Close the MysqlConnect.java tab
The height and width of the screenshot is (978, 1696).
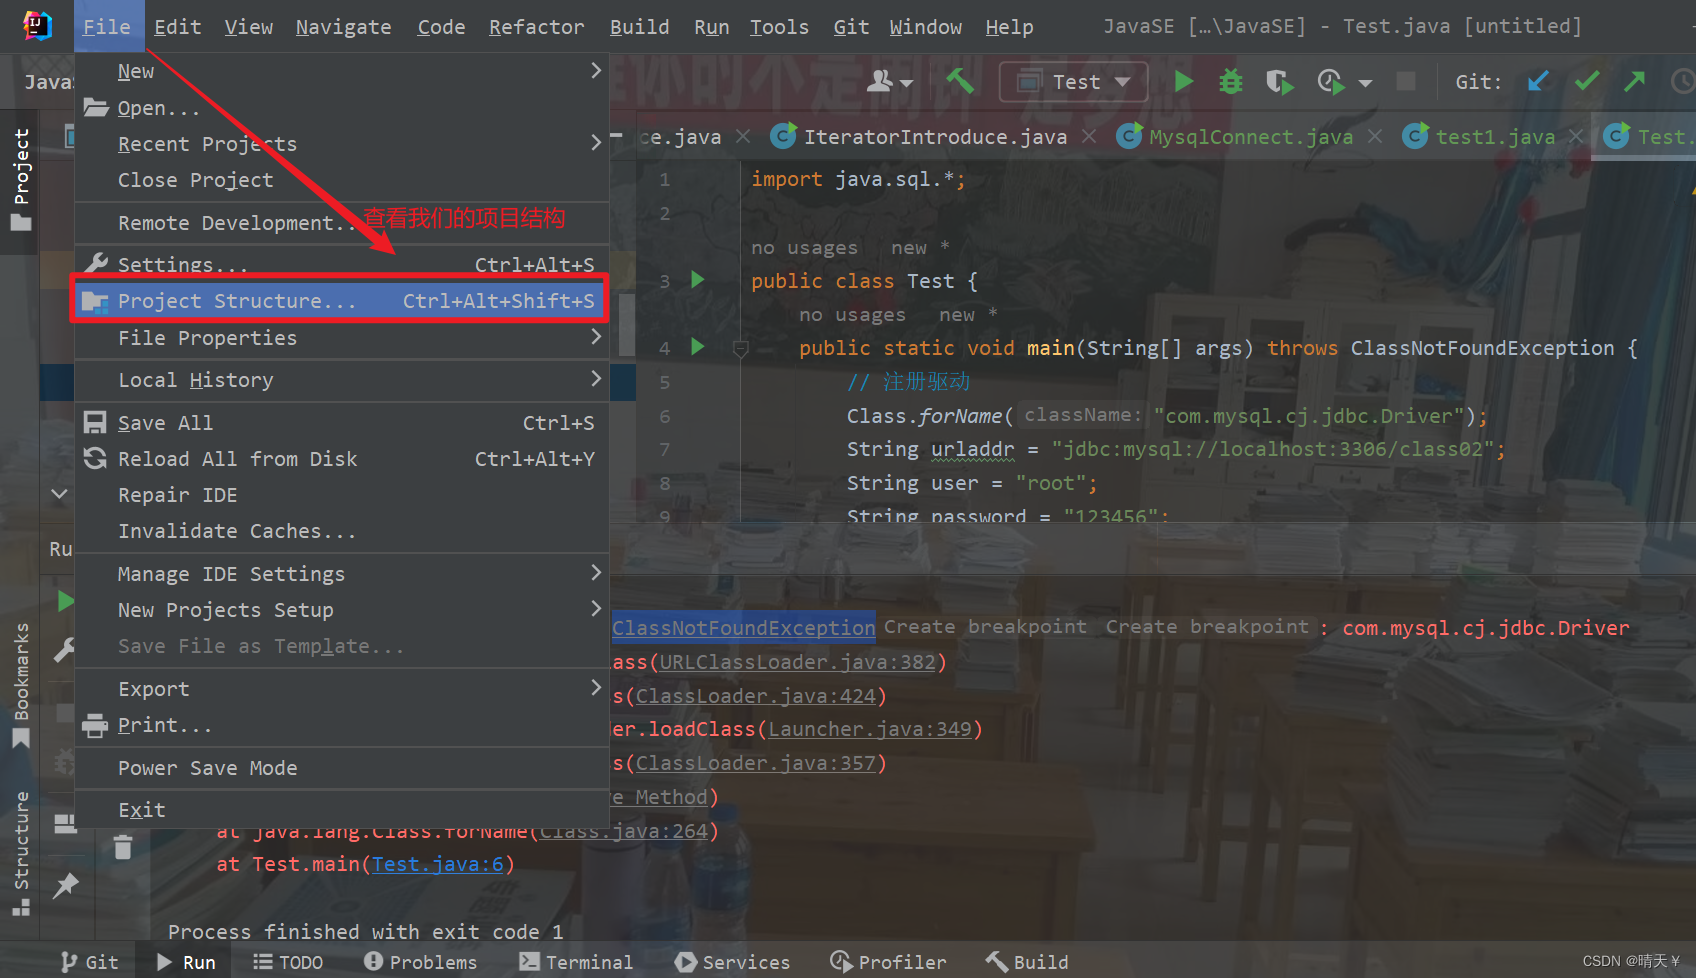click(x=1375, y=136)
